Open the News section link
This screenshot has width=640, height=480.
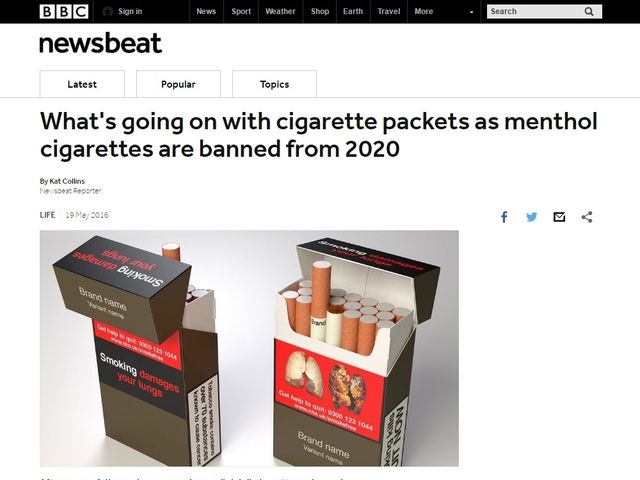[x=206, y=11]
